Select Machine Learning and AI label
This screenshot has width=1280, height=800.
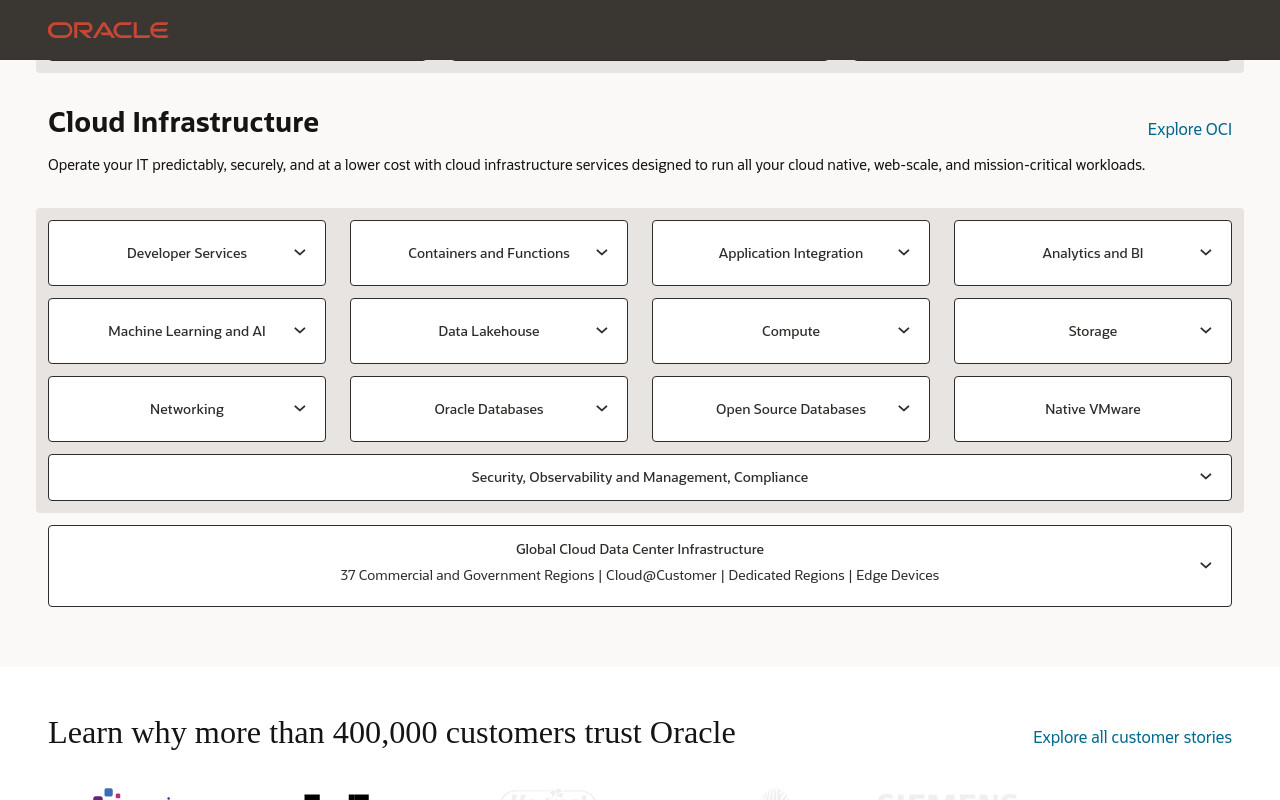pyautogui.click(x=187, y=331)
